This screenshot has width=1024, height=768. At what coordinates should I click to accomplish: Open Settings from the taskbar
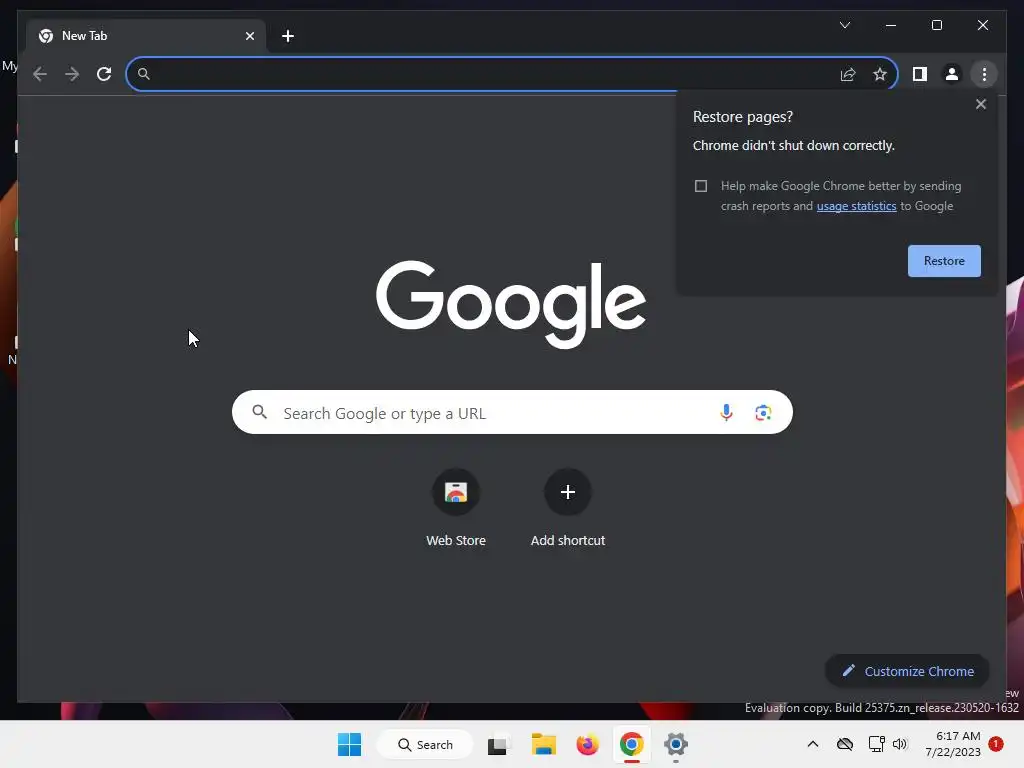tap(676, 744)
